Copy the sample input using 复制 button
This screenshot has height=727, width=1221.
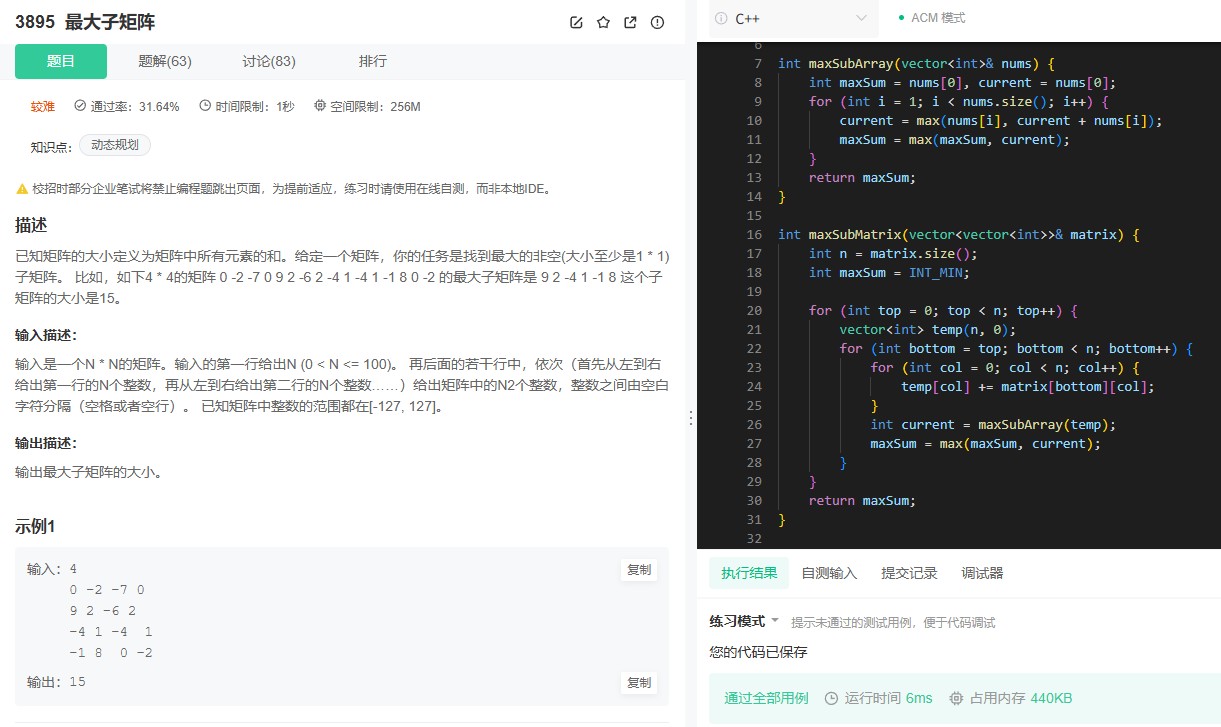click(638, 569)
